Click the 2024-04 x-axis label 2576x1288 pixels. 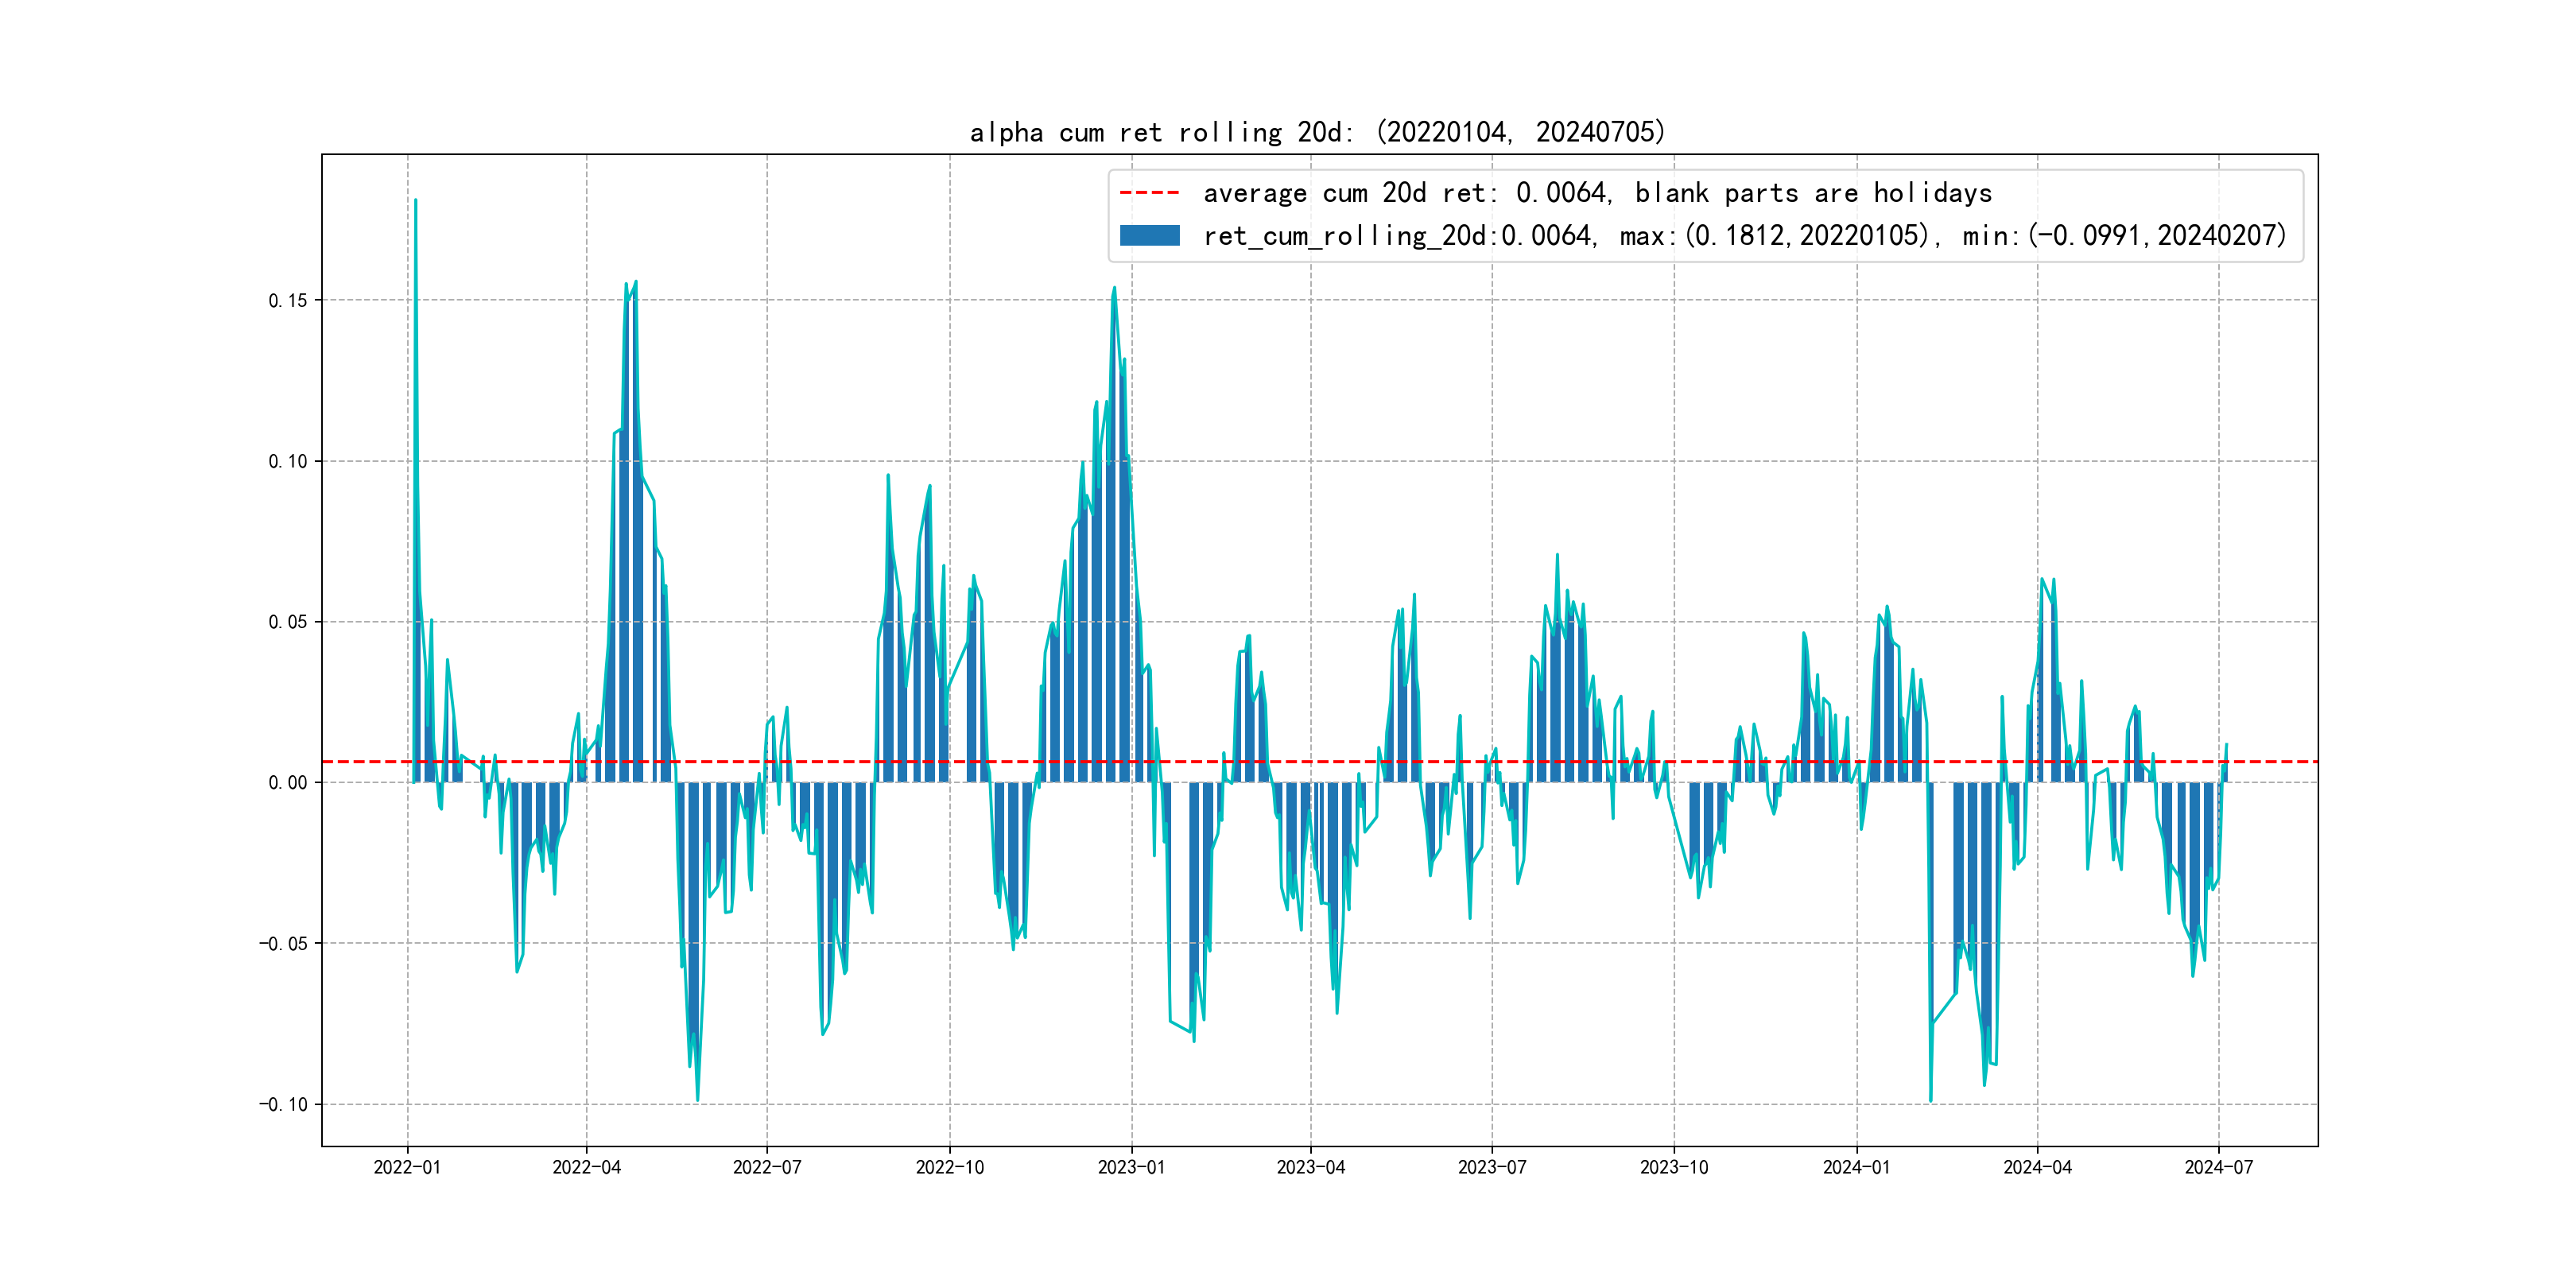2037,1167
